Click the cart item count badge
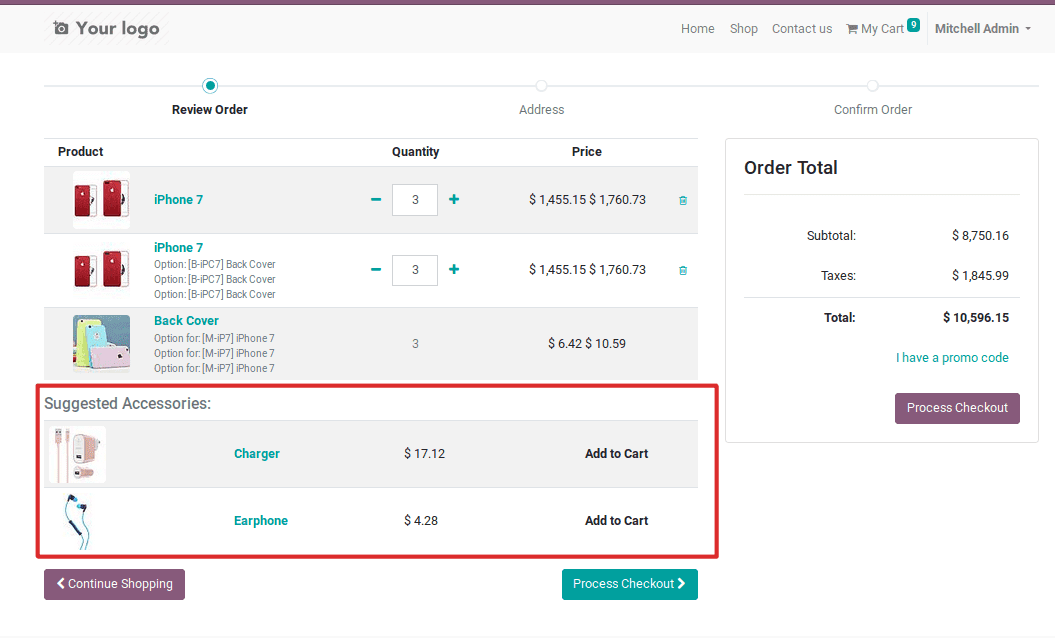The width and height of the screenshot is (1055, 638). click(913, 25)
